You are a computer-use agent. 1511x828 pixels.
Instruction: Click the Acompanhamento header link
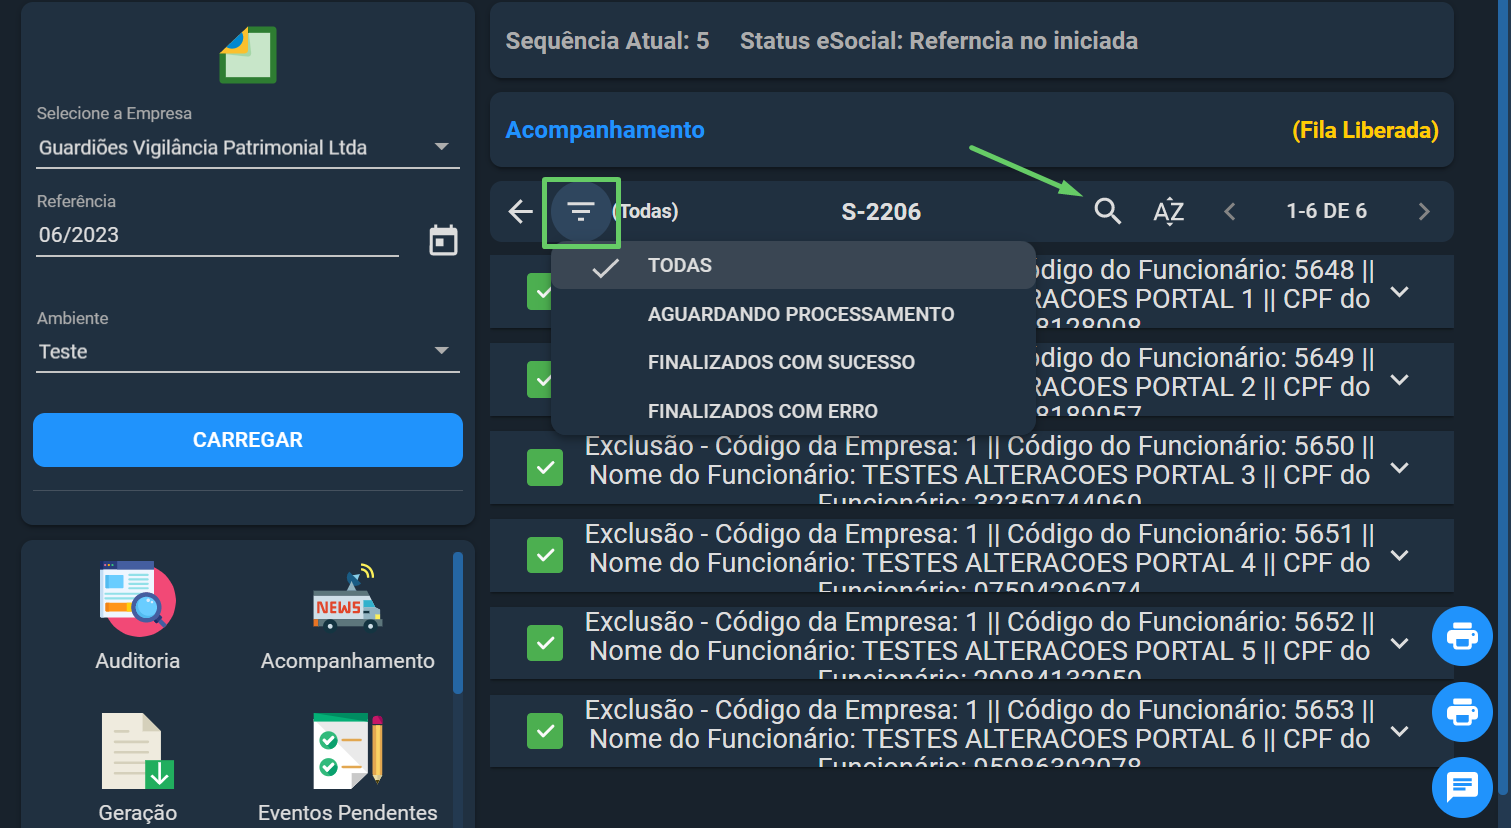[x=605, y=130]
